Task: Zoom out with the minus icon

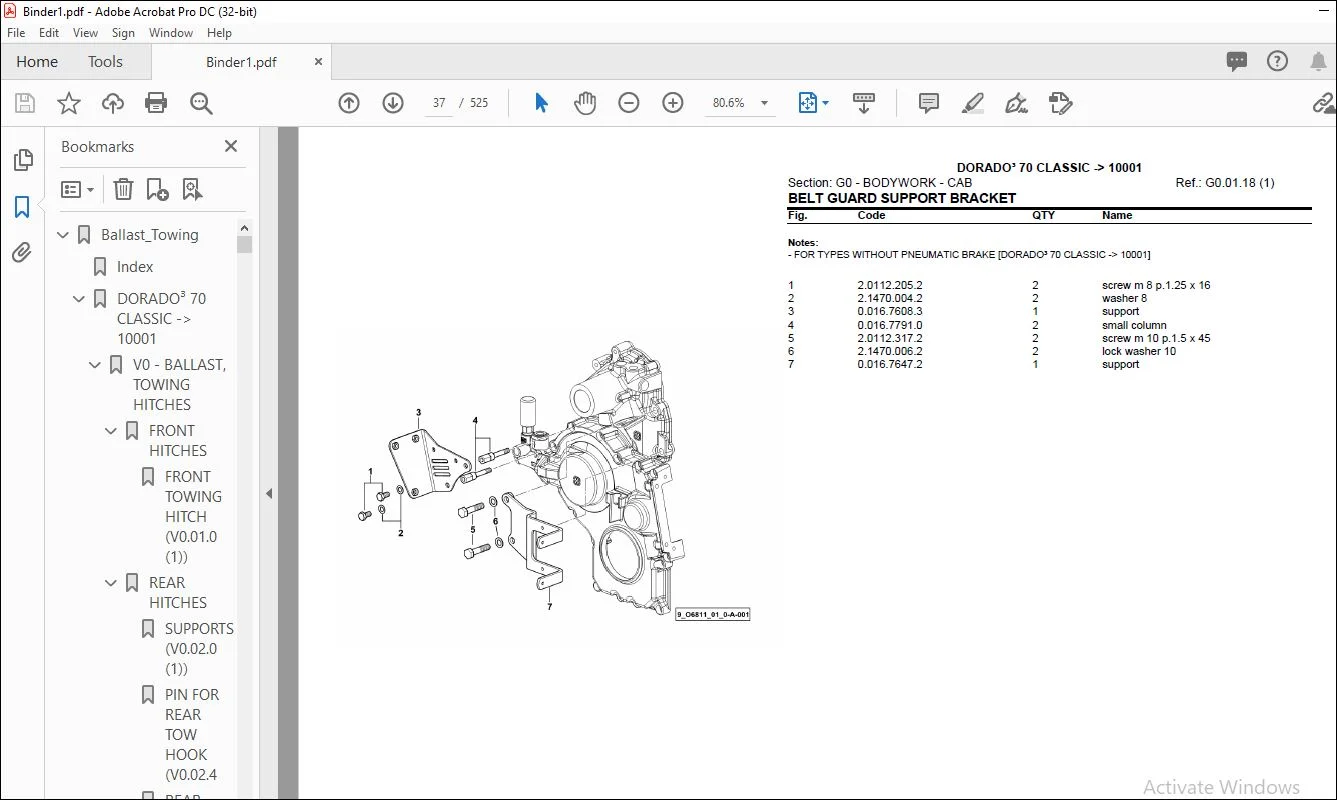Action: click(629, 103)
